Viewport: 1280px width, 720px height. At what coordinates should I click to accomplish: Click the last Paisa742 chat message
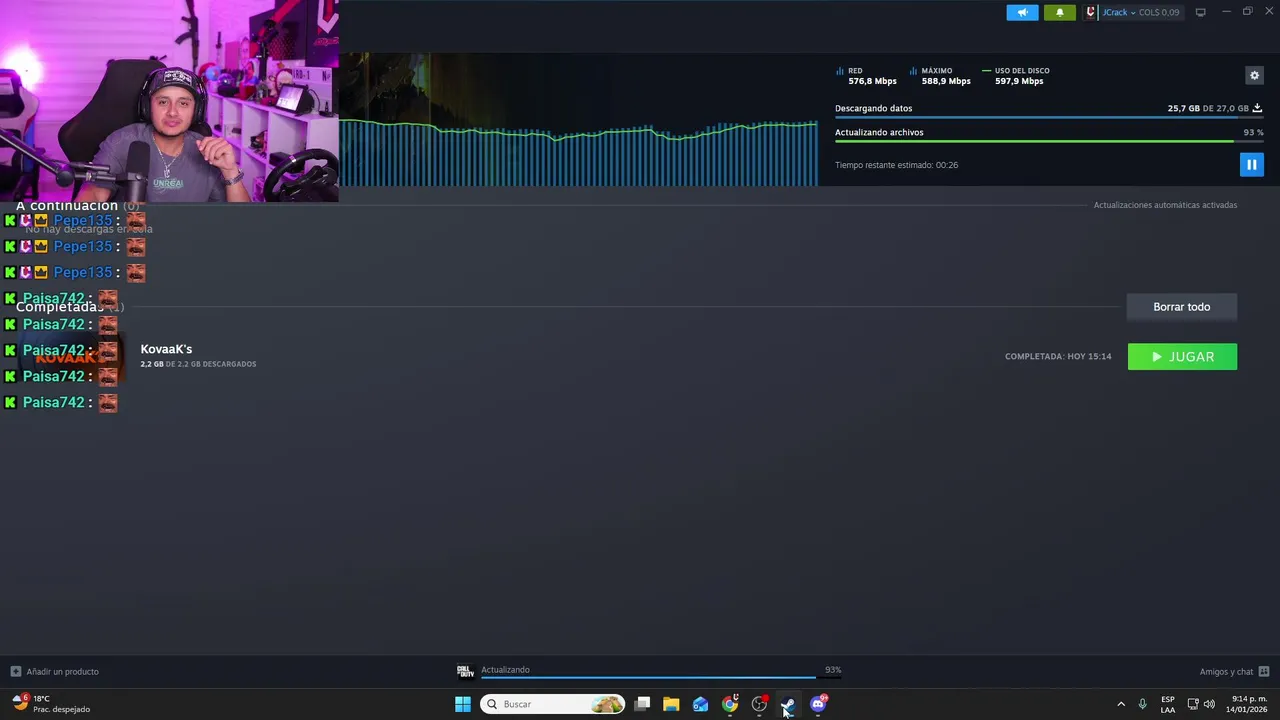(x=62, y=402)
